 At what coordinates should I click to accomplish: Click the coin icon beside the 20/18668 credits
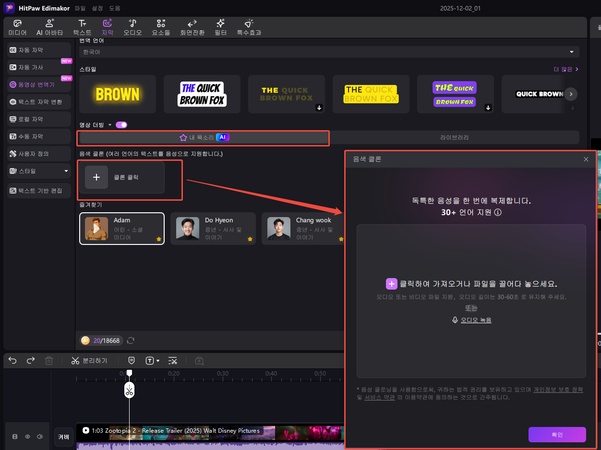tap(85, 340)
